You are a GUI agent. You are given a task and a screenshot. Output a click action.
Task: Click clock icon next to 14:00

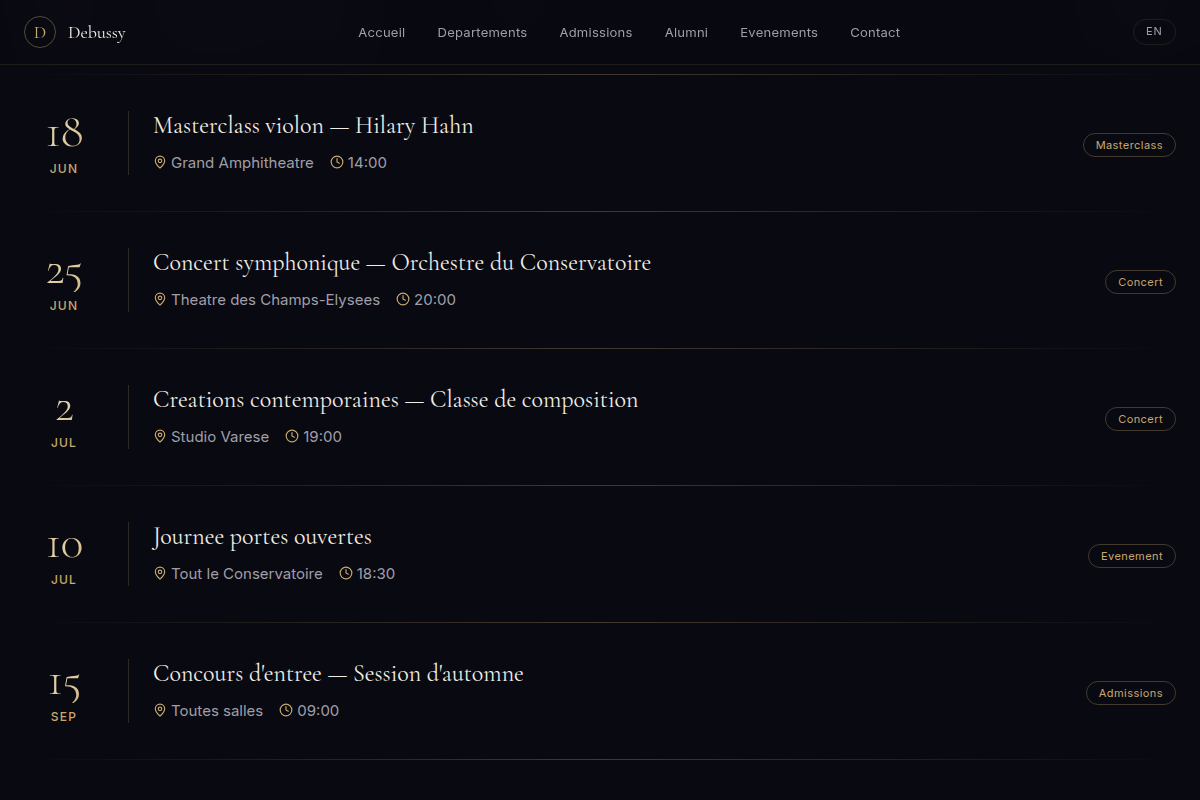point(337,162)
